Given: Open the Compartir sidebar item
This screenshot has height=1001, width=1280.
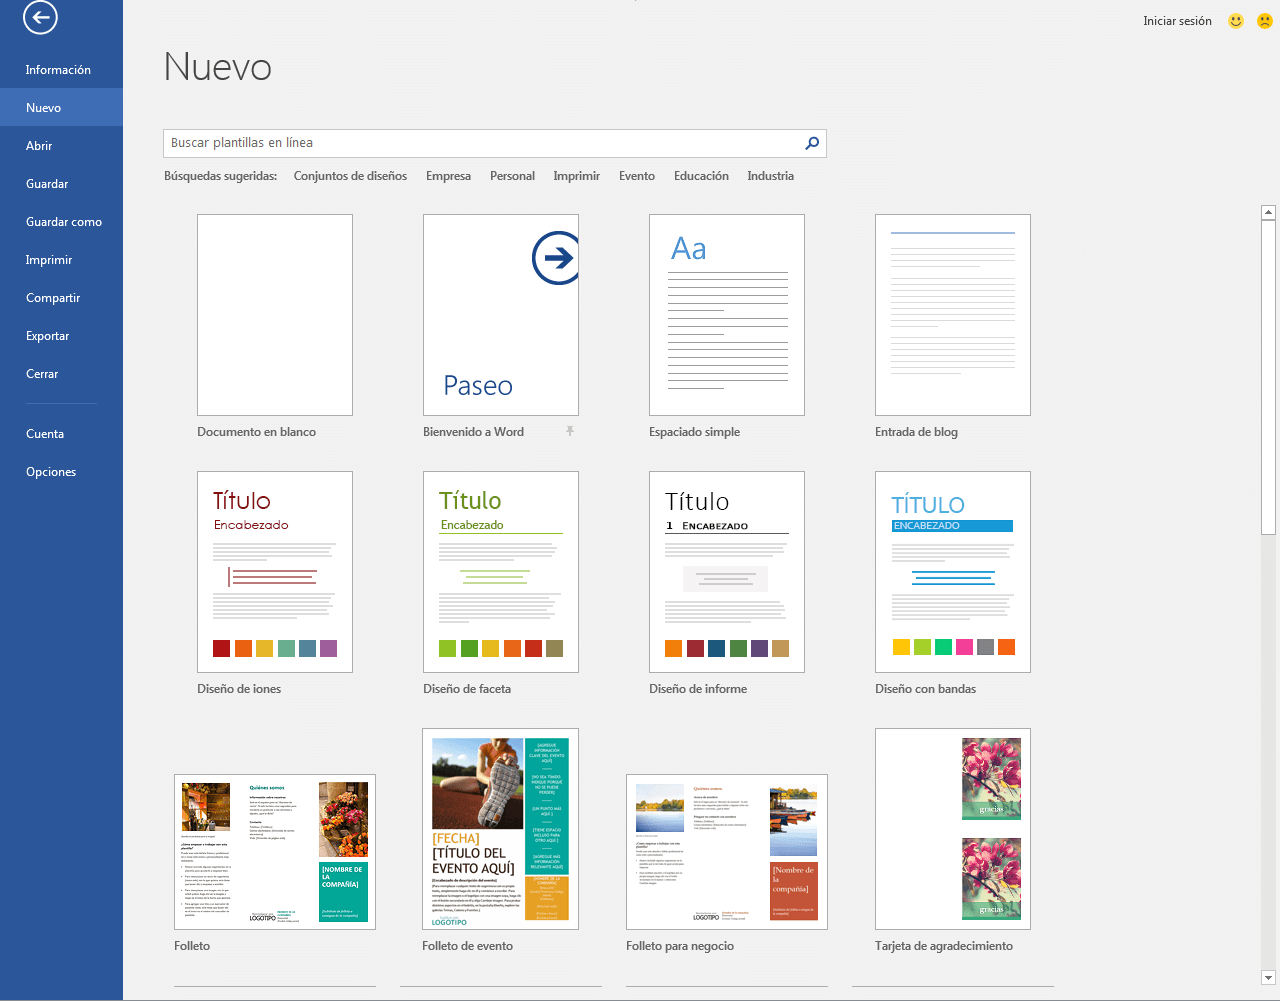Looking at the screenshot, I should pyautogui.click(x=61, y=298).
